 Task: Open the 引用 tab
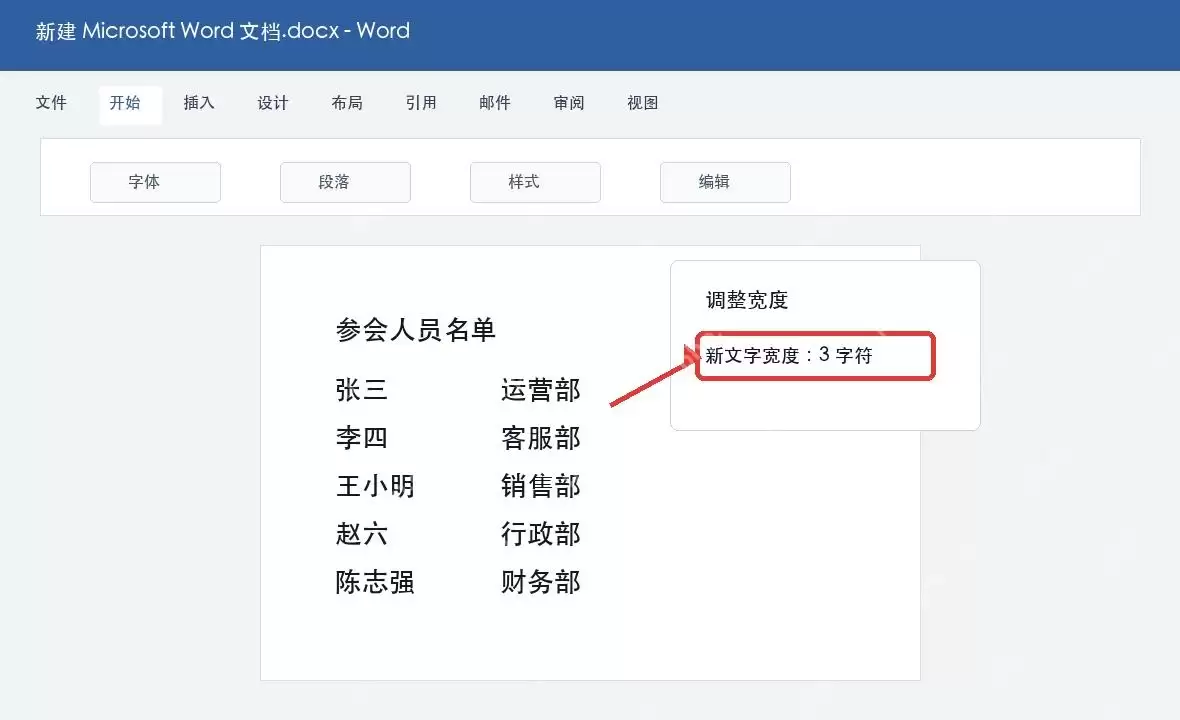pyautogui.click(x=421, y=103)
